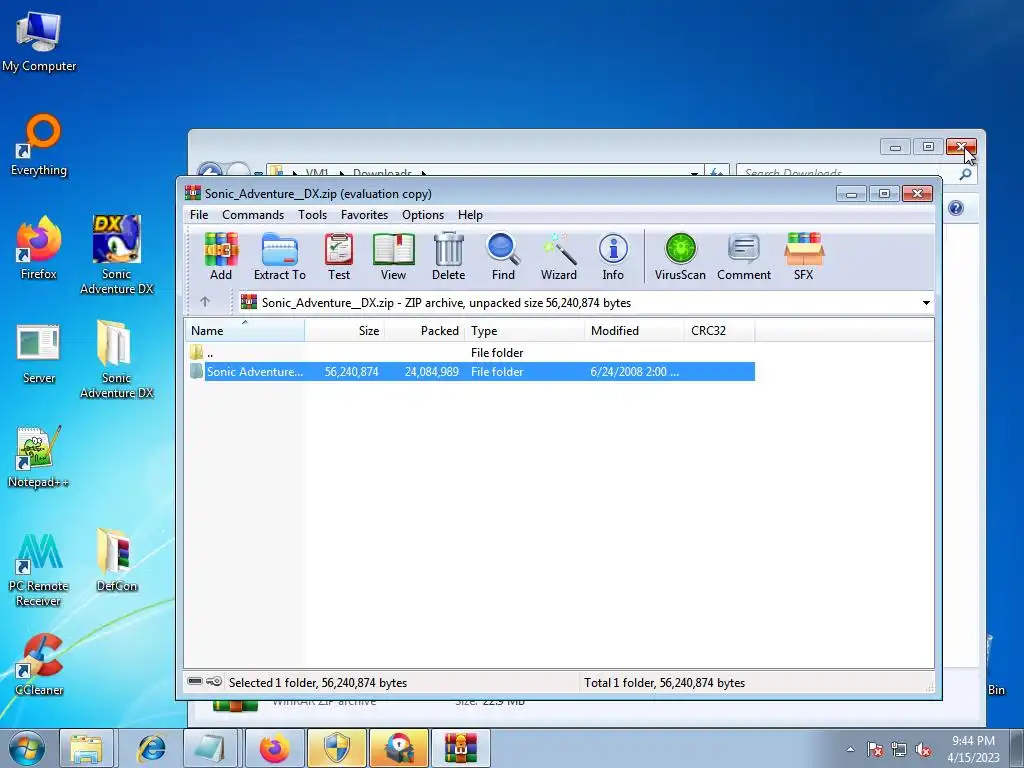Run the Test archive tool

point(339,256)
